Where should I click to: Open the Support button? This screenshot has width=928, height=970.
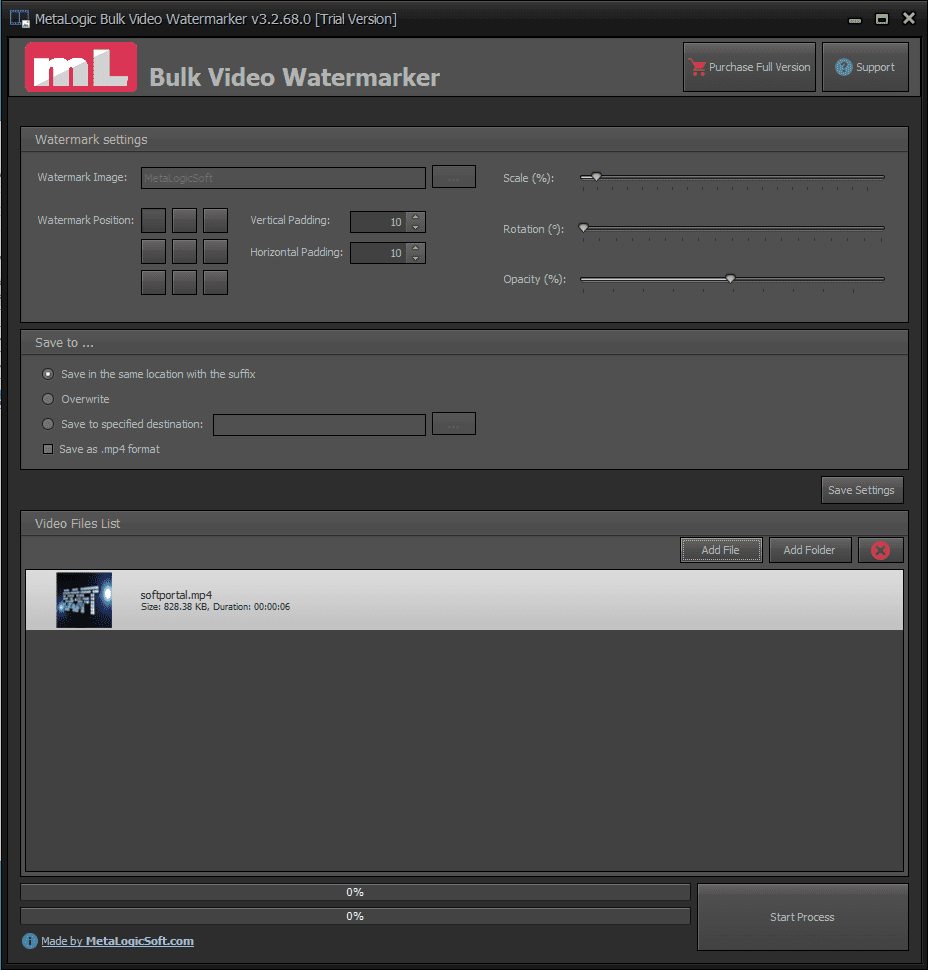click(865, 67)
